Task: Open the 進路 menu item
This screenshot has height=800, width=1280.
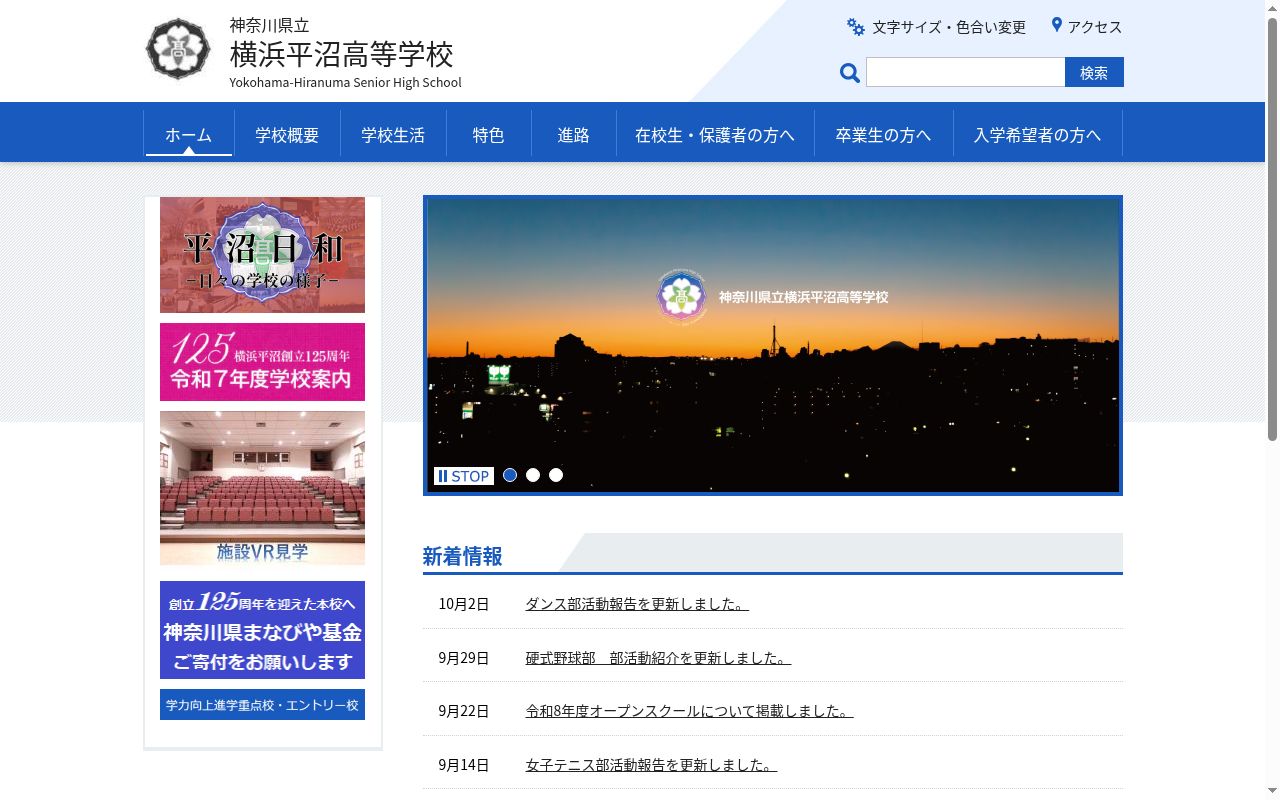Action: pyautogui.click(x=574, y=134)
